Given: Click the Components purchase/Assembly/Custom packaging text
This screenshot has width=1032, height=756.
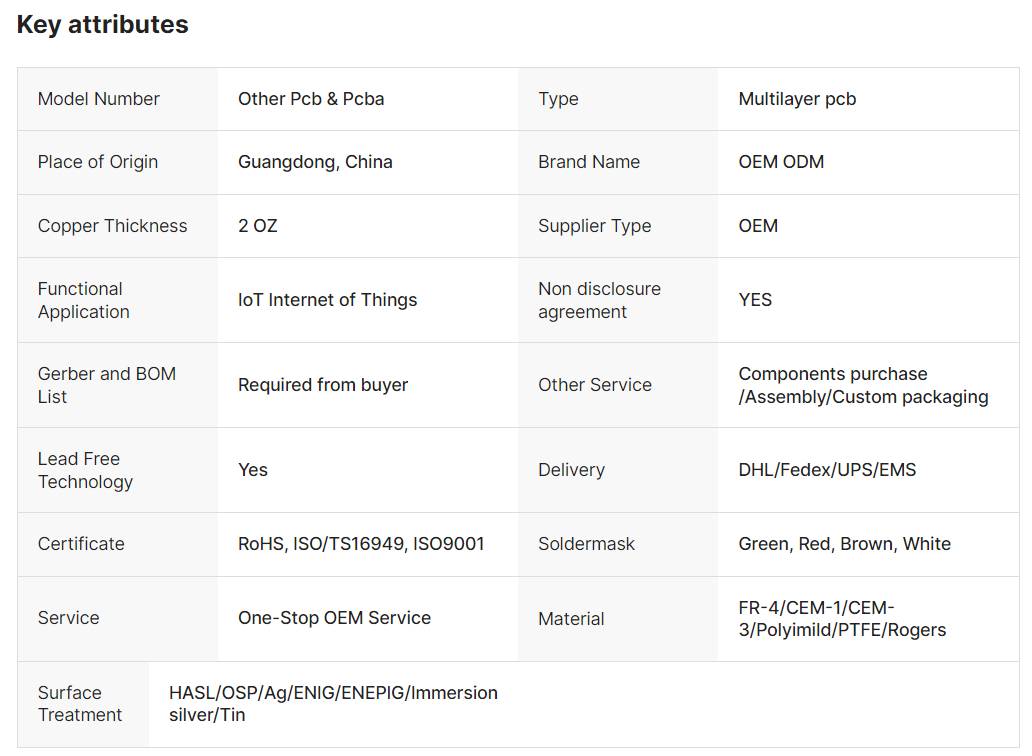Looking at the screenshot, I should pos(863,385).
